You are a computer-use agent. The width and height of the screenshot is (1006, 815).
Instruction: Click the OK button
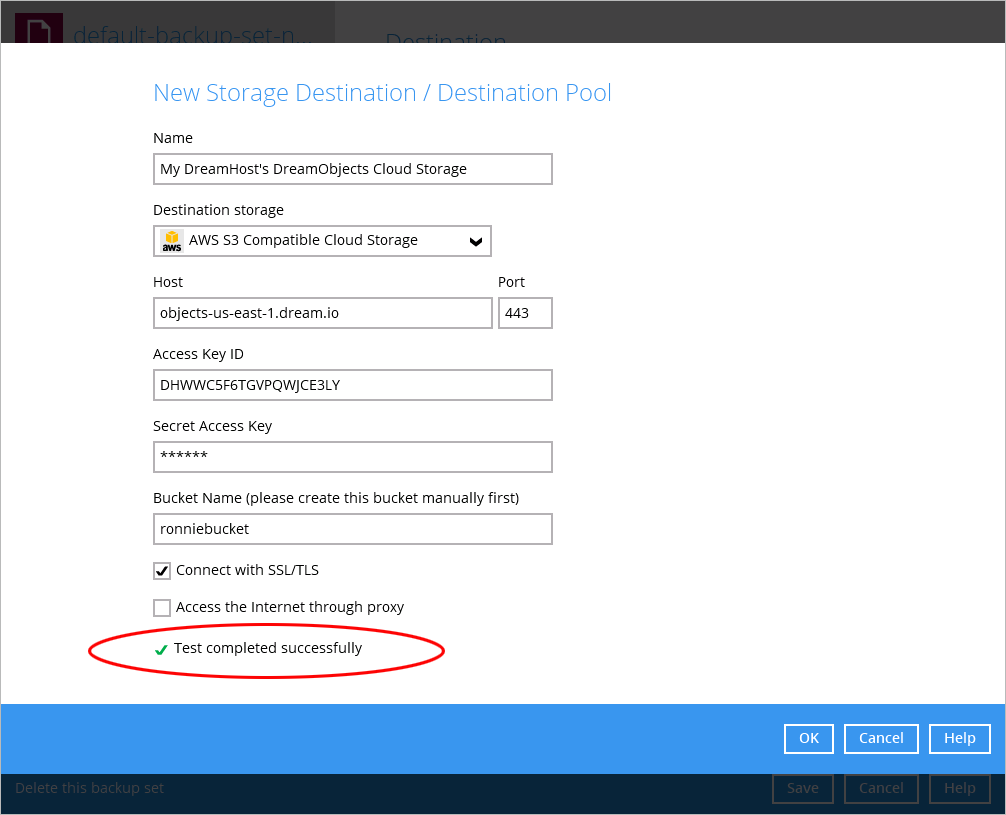coord(808,739)
